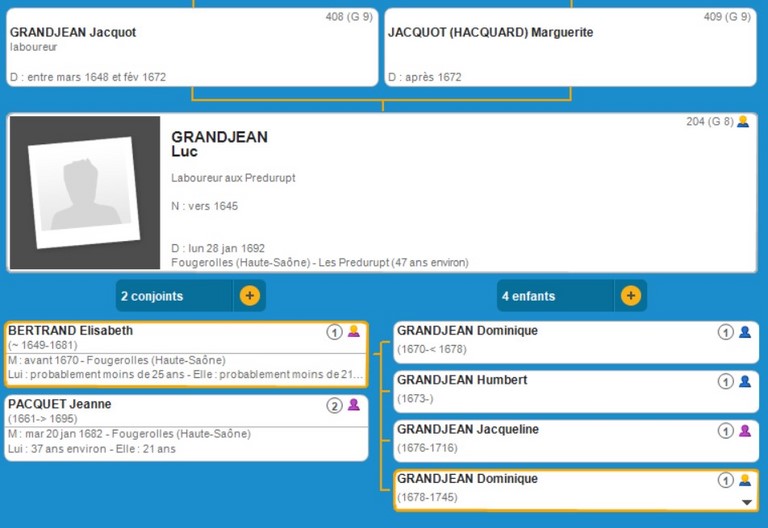The height and width of the screenshot is (528, 768).
Task: Click person icon on BERTRAND Elisabeth card
Action: 353,332
